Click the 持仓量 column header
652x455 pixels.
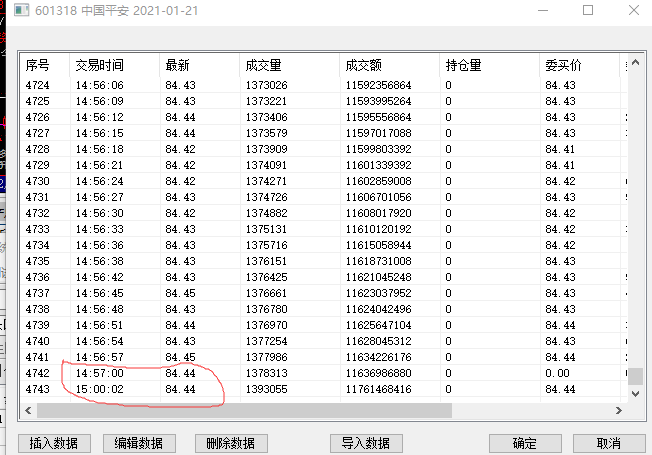(x=490, y=65)
